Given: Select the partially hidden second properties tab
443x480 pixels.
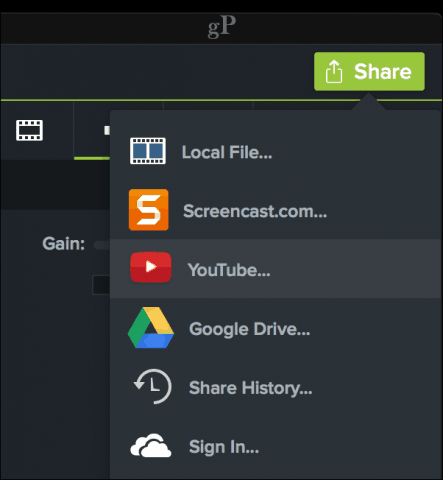Looking at the screenshot, I should click(x=92, y=131).
